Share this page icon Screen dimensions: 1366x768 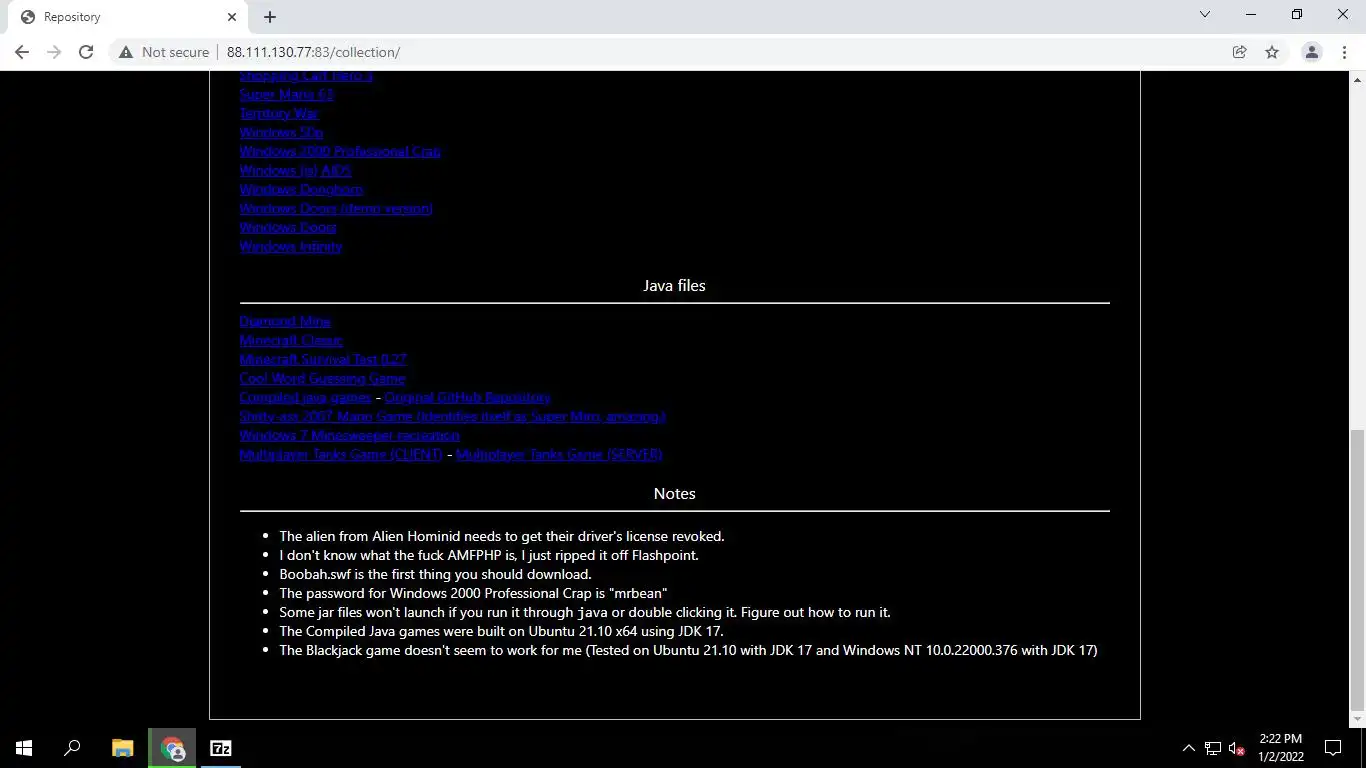click(1239, 52)
